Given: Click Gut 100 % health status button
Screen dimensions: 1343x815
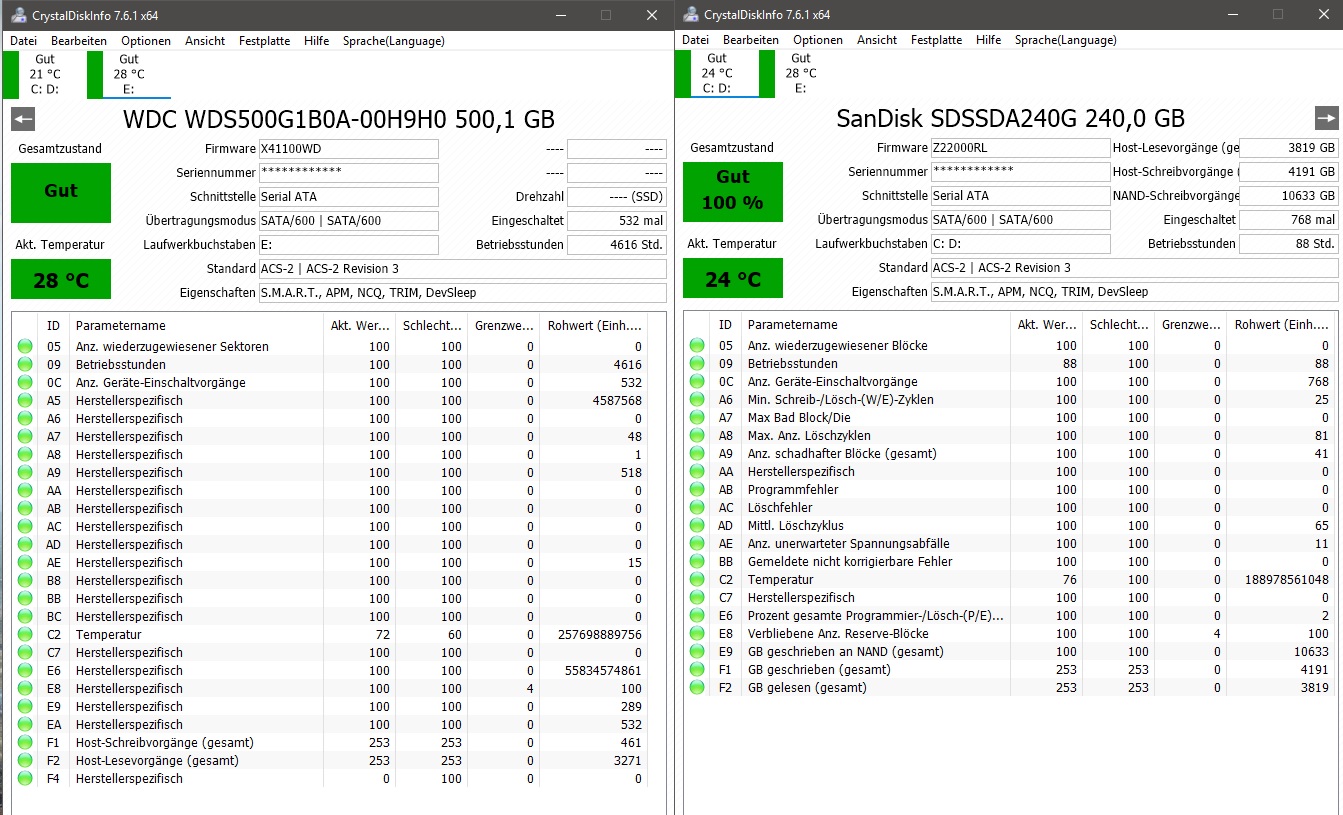Looking at the screenshot, I should (x=732, y=190).
